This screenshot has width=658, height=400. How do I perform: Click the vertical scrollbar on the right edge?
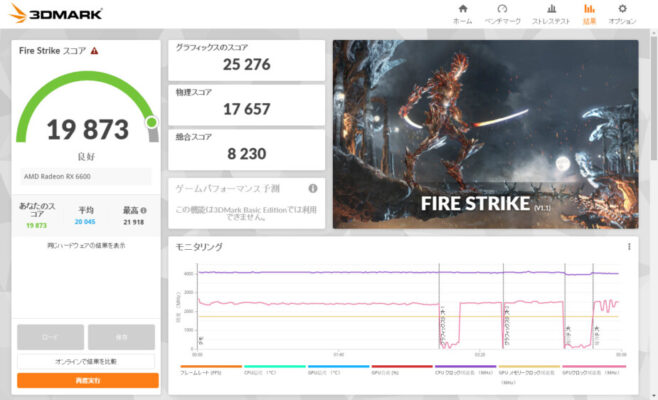[654, 99]
